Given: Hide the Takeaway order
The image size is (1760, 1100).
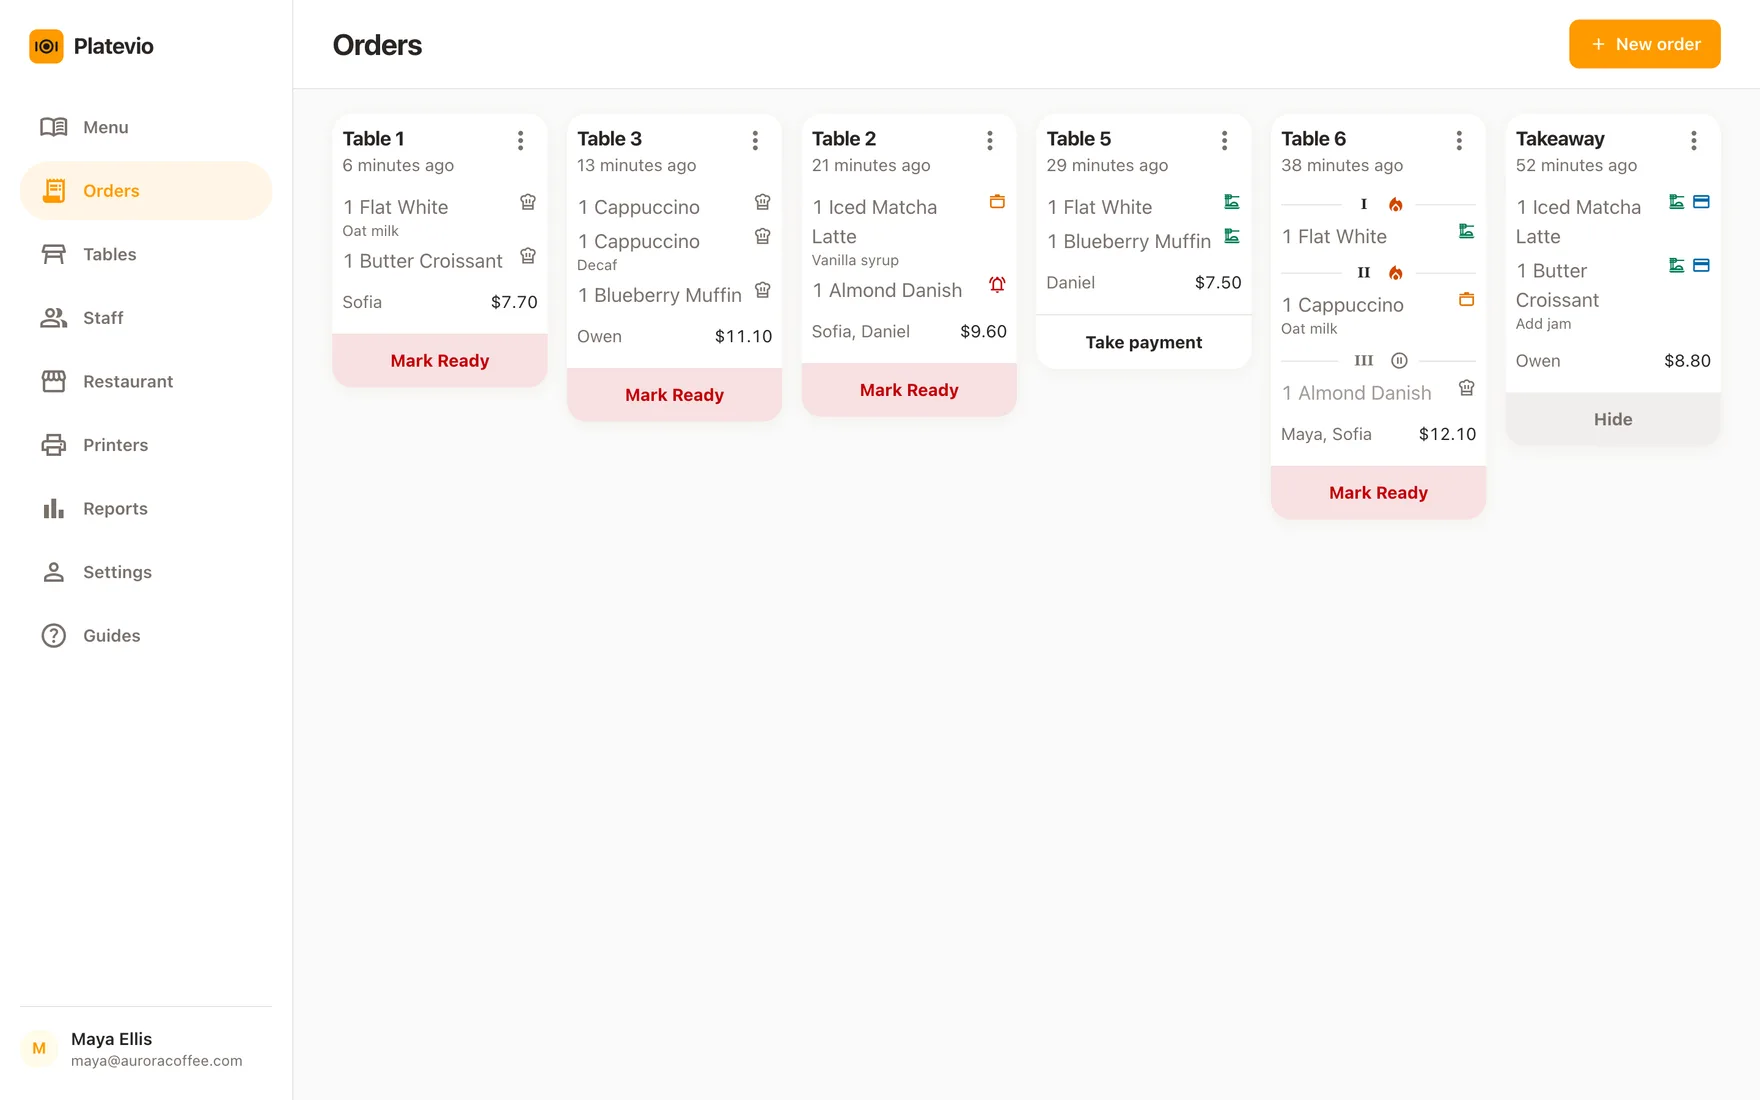Looking at the screenshot, I should tap(1613, 419).
